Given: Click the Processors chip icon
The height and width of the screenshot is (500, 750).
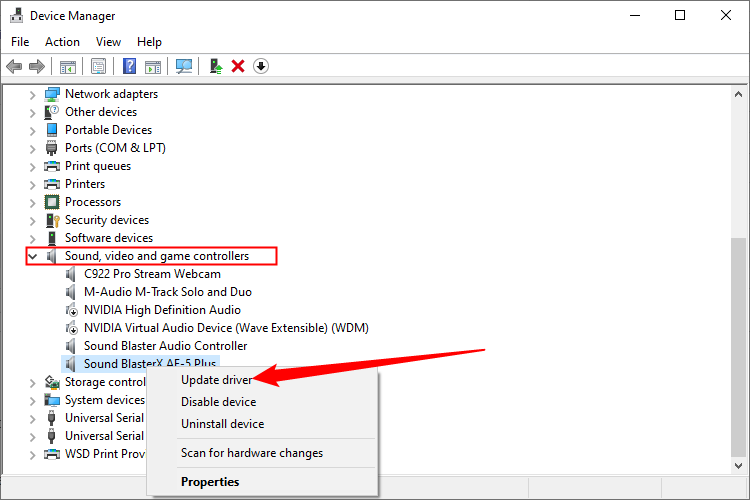Looking at the screenshot, I should pyautogui.click(x=52, y=202).
